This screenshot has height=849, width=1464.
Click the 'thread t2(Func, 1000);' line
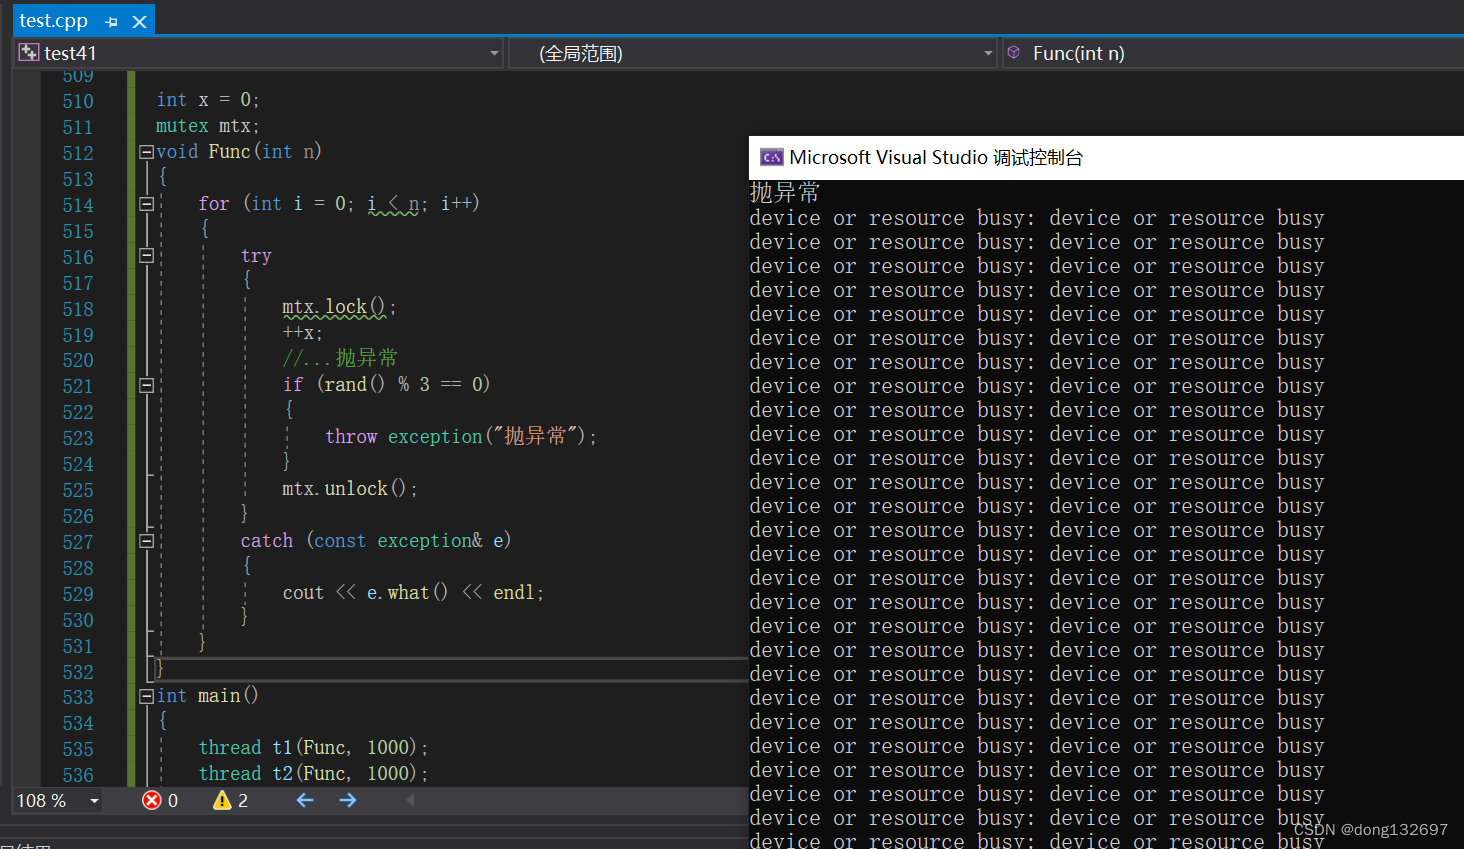[313, 773]
